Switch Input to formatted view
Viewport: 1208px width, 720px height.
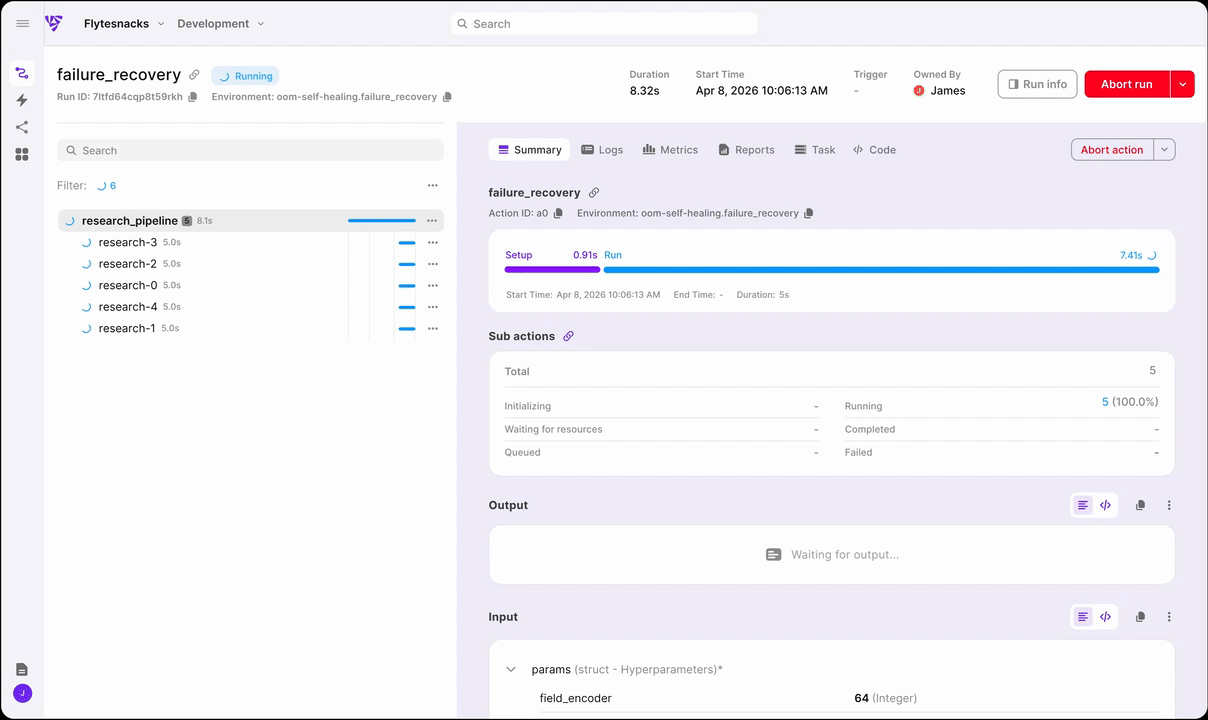[x=1083, y=617]
